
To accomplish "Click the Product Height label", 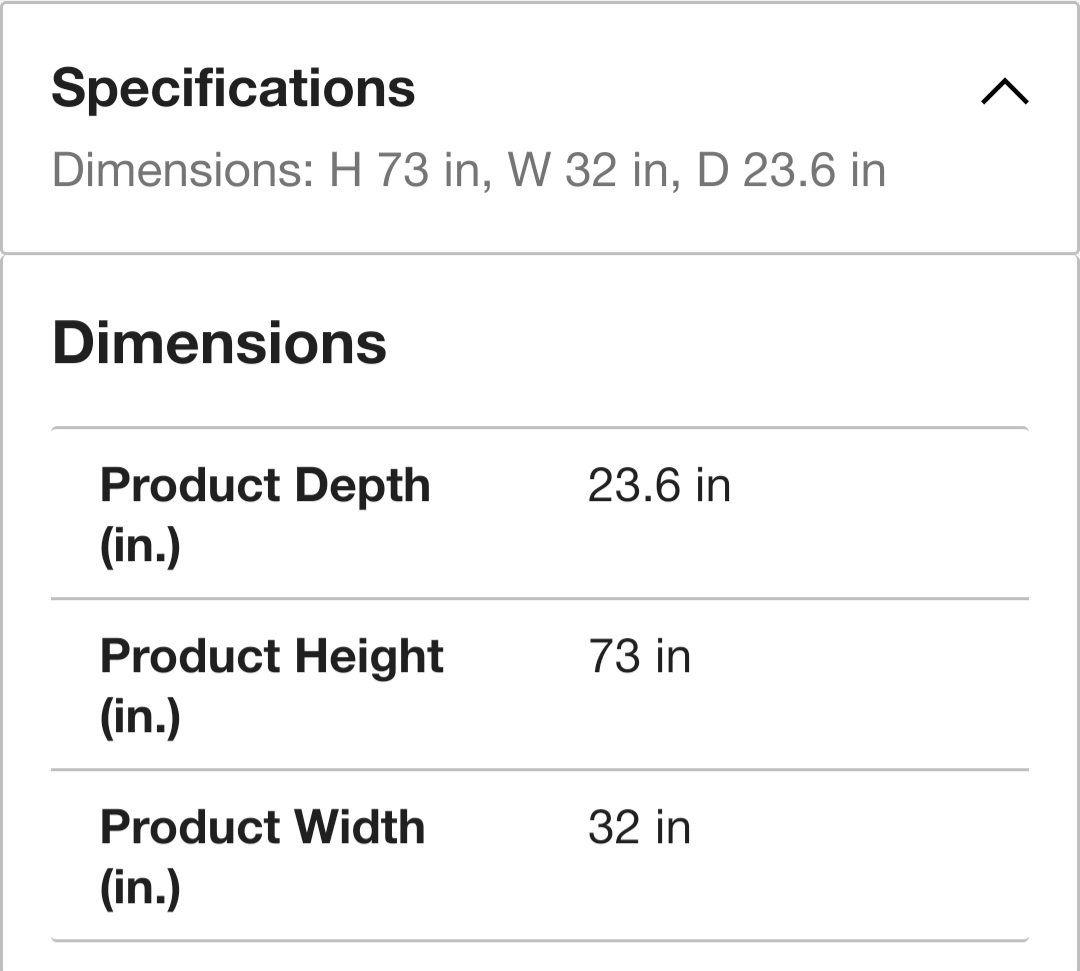I will click(271, 657).
